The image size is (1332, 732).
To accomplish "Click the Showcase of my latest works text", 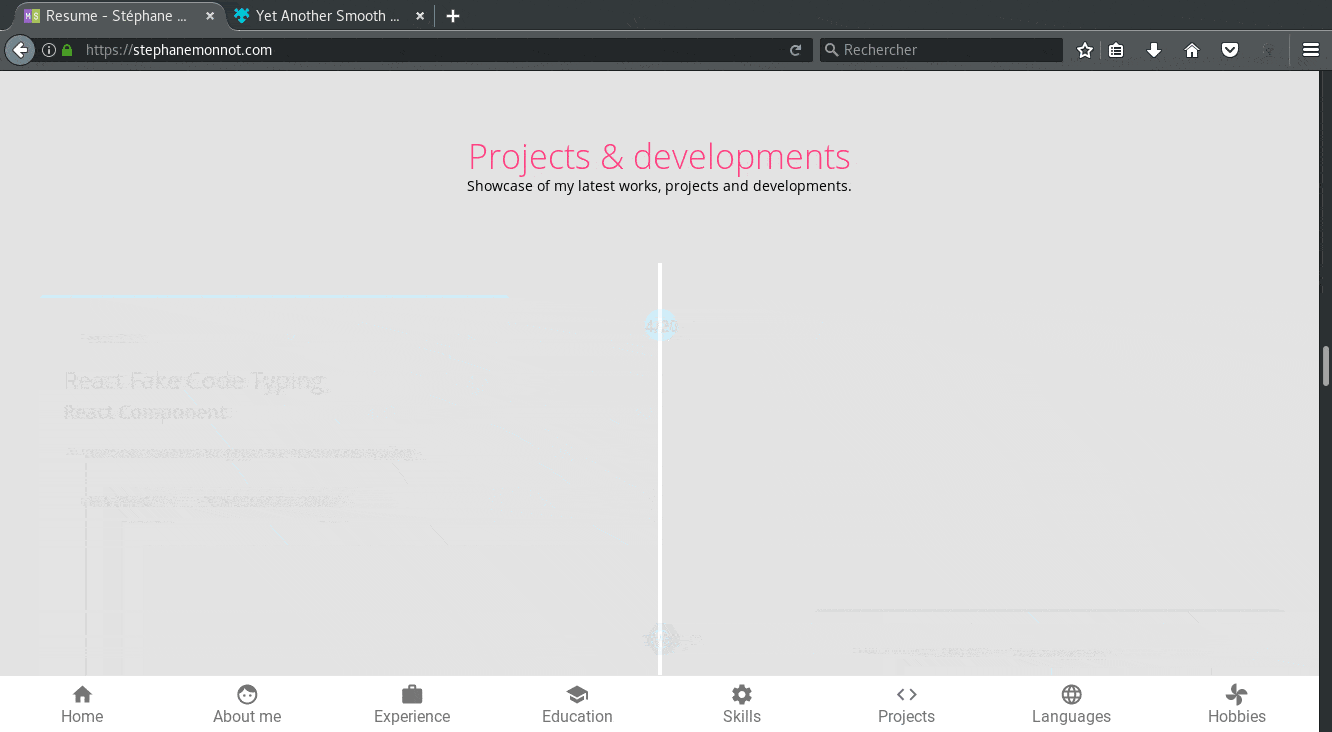I will (x=659, y=186).
